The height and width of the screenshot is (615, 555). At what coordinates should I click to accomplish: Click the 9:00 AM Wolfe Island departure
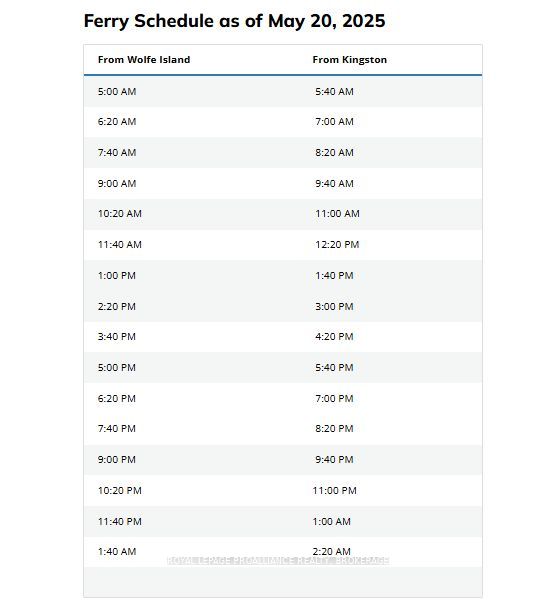[x=117, y=184]
